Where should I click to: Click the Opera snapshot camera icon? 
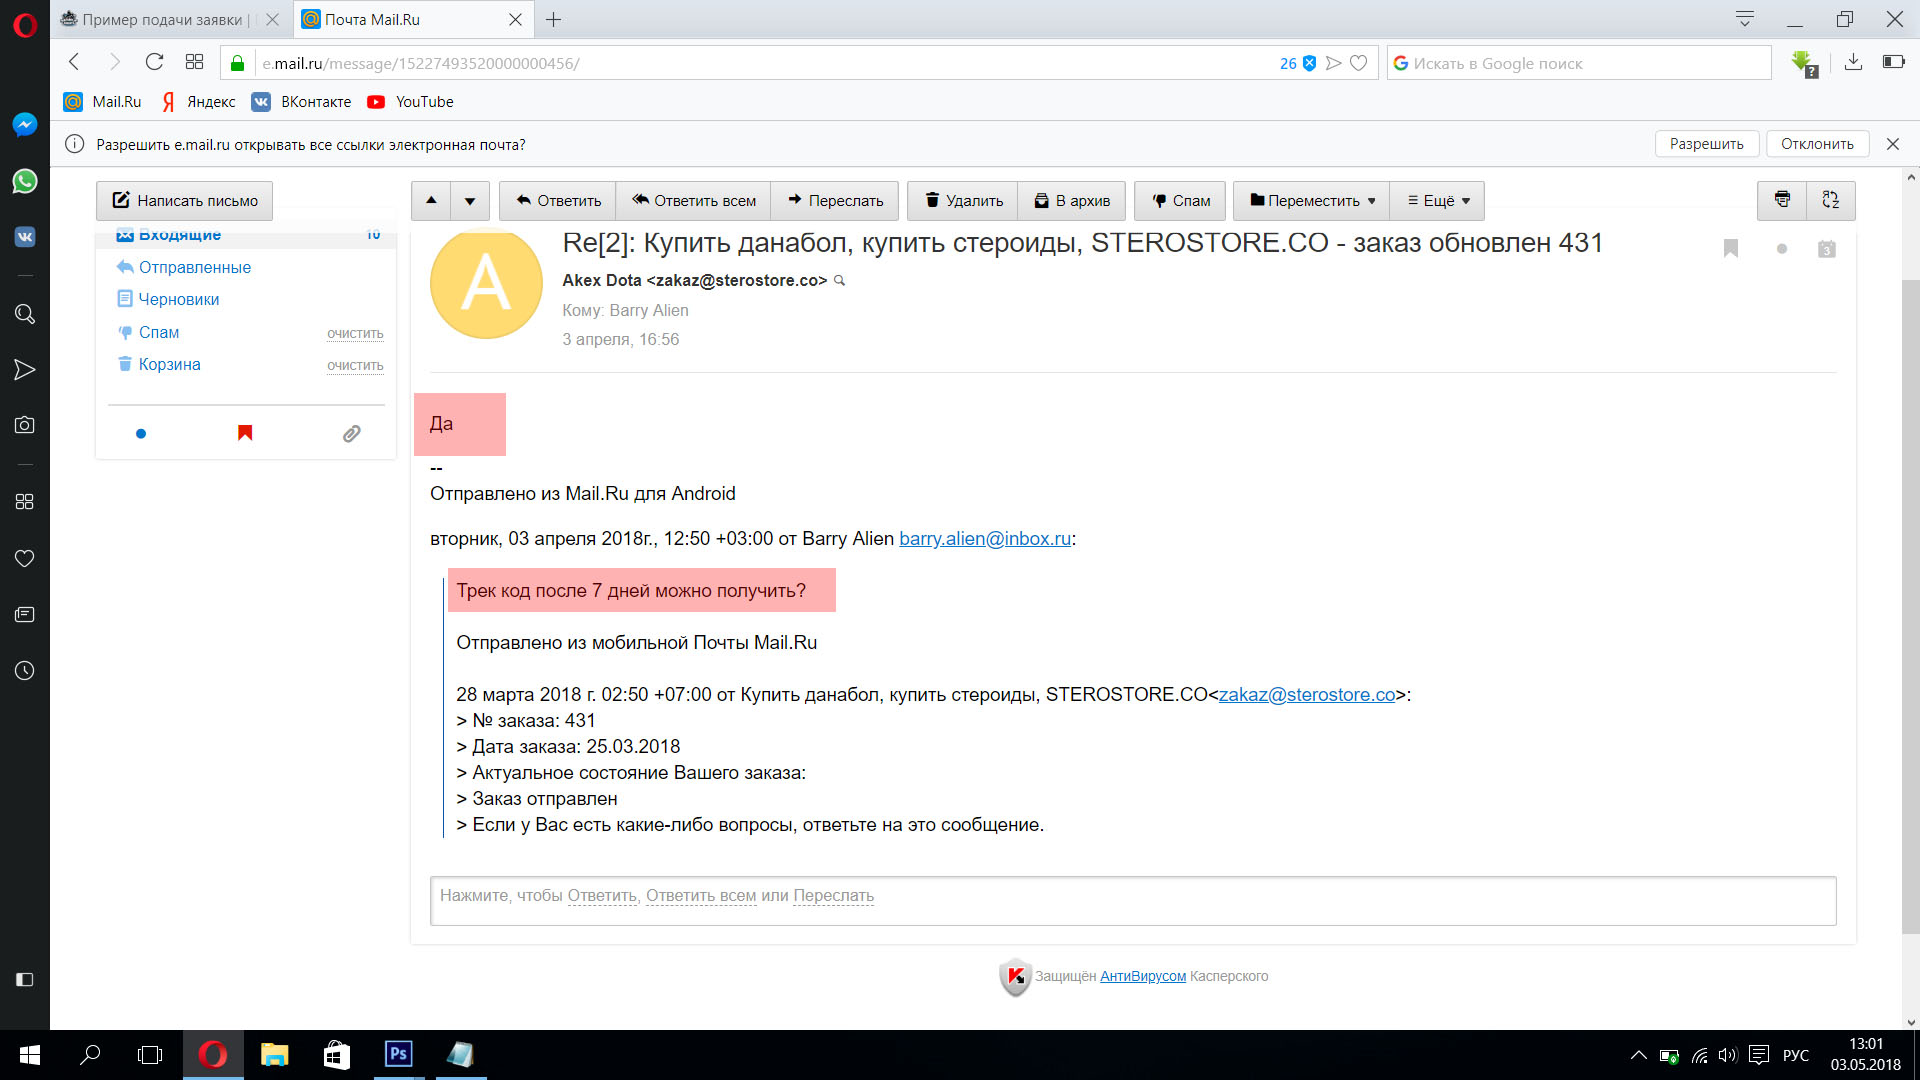tap(25, 425)
